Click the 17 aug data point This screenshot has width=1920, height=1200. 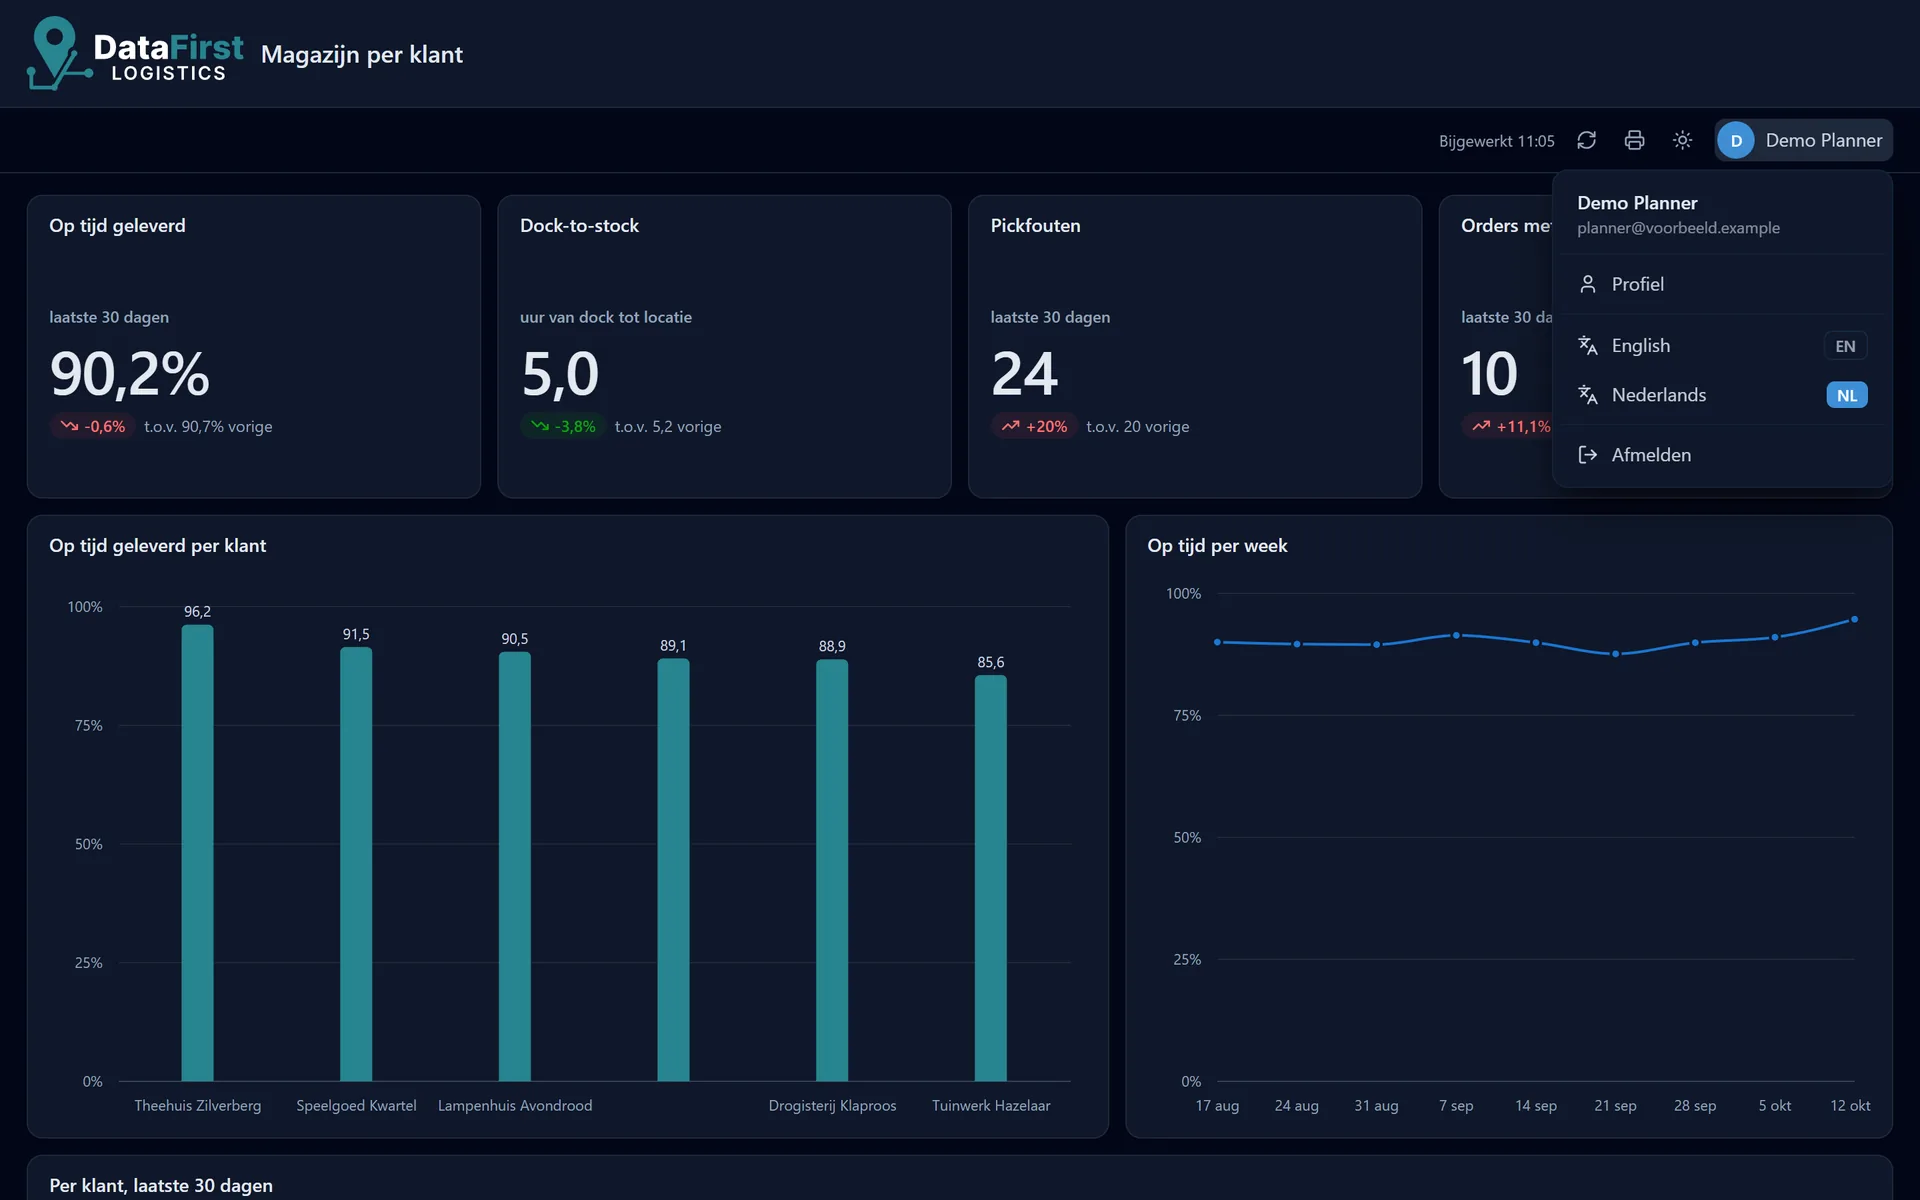tap(1217, 642)
